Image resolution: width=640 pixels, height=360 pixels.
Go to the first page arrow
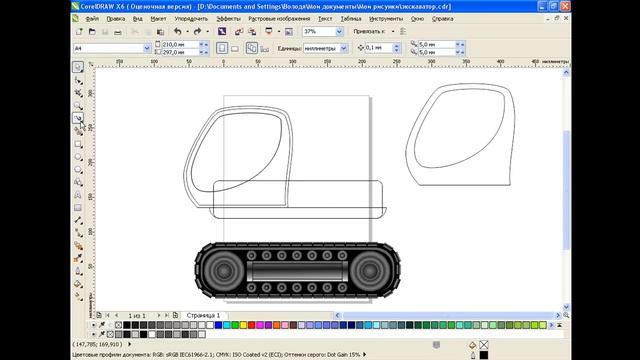(108, 316)
